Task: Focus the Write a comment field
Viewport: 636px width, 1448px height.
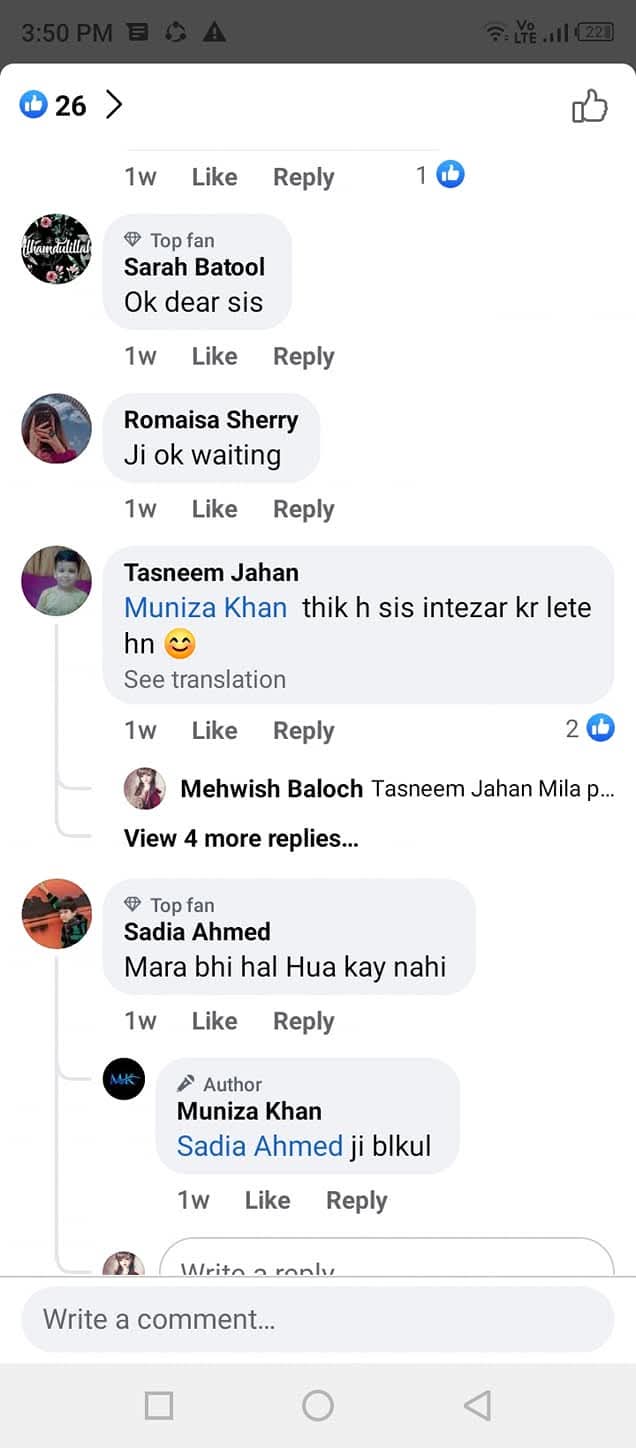Action: pos(318,1320)
